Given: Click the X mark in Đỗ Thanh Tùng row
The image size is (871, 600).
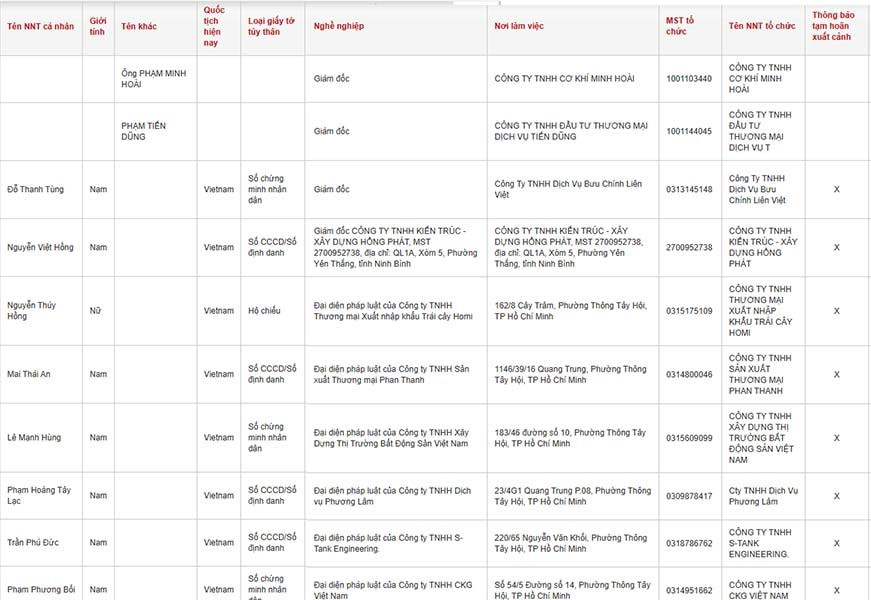Looking at the screenshot, I should pos(837,189).
